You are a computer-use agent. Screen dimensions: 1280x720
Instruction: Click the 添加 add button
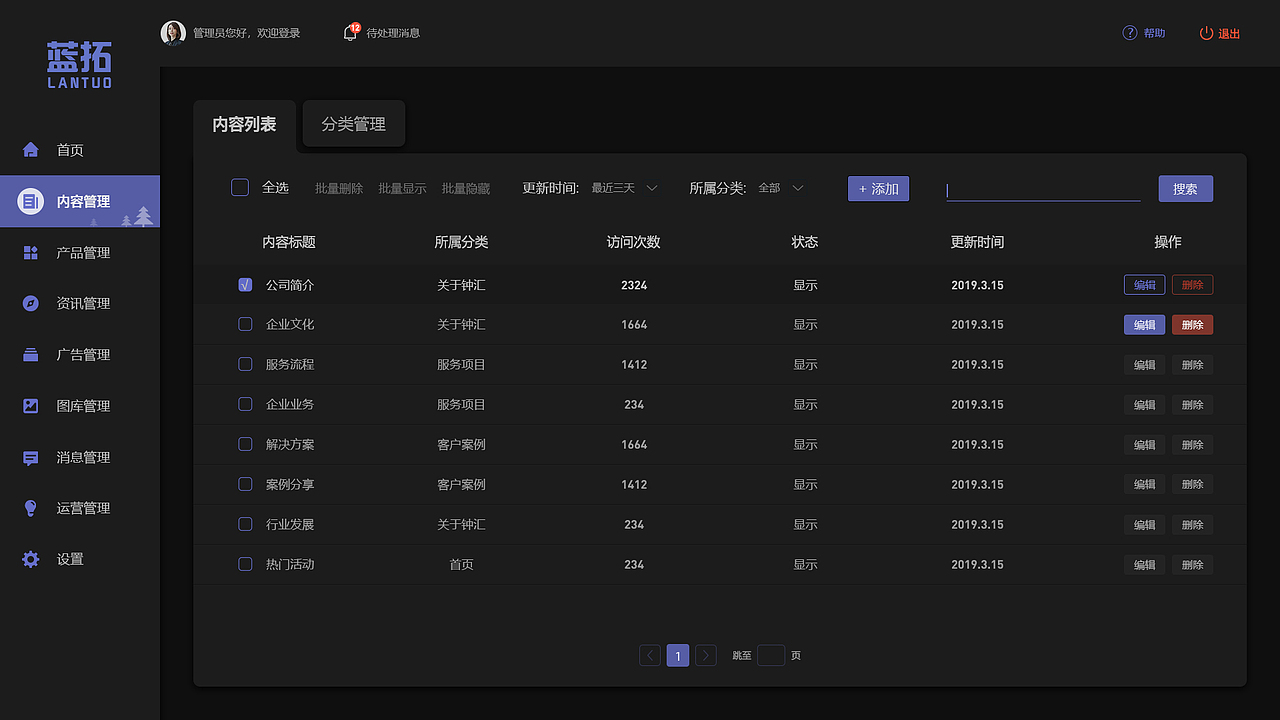[878, 188]
